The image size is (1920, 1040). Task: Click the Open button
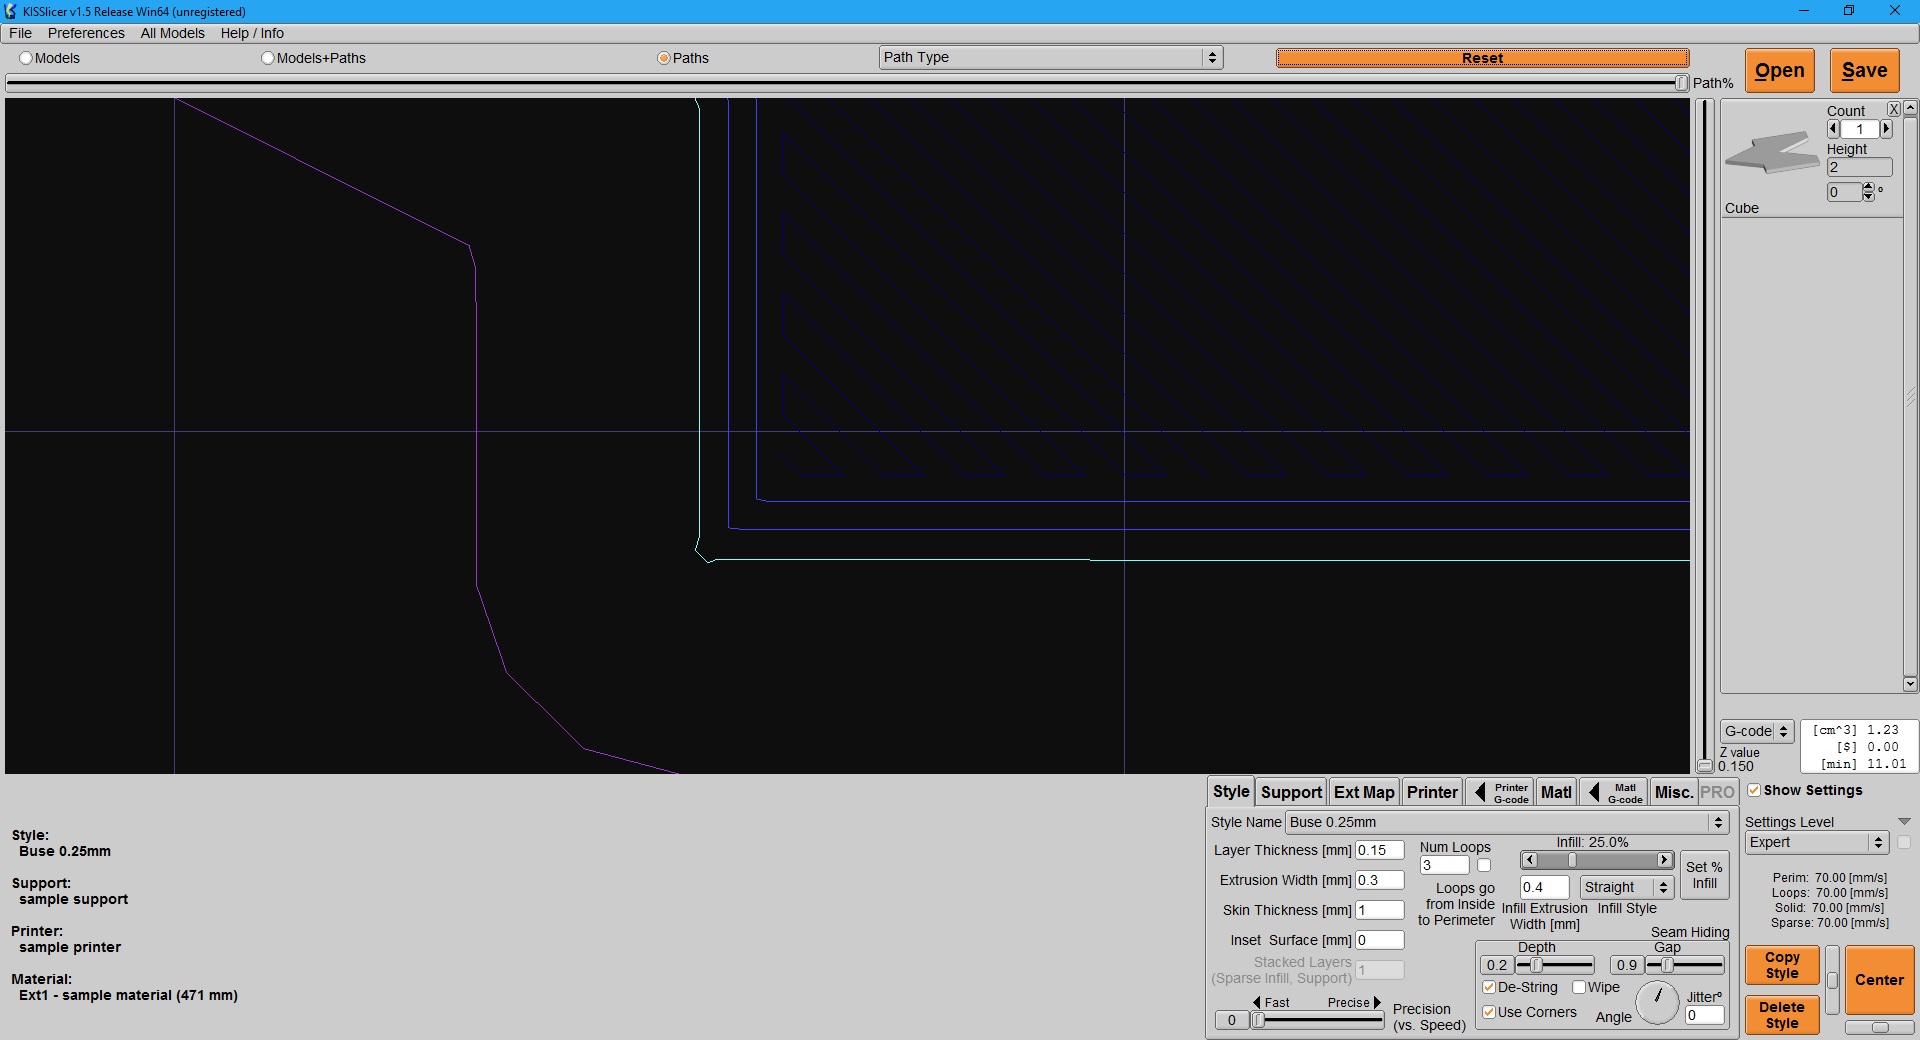[1780, 71]
